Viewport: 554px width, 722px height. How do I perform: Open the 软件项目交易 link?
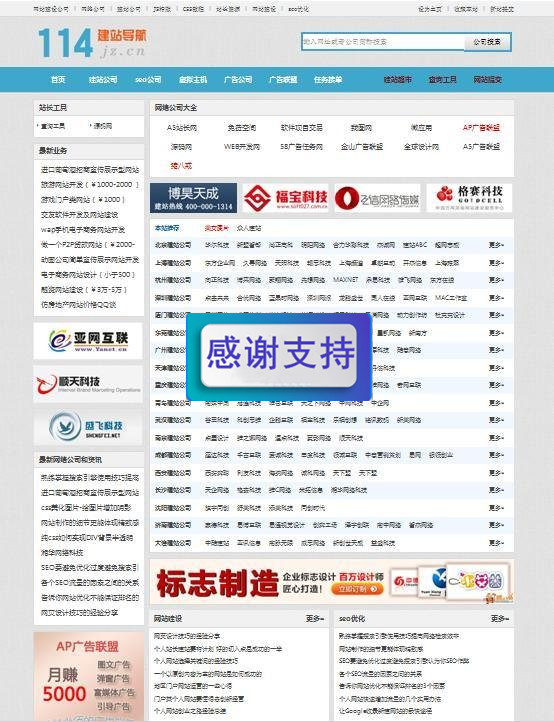click(302, 128)
